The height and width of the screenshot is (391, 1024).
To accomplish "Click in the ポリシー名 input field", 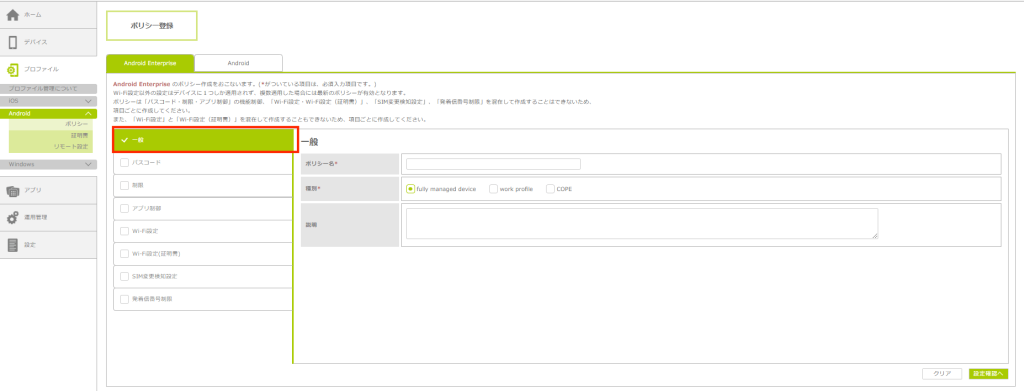I will click(493, 164).
